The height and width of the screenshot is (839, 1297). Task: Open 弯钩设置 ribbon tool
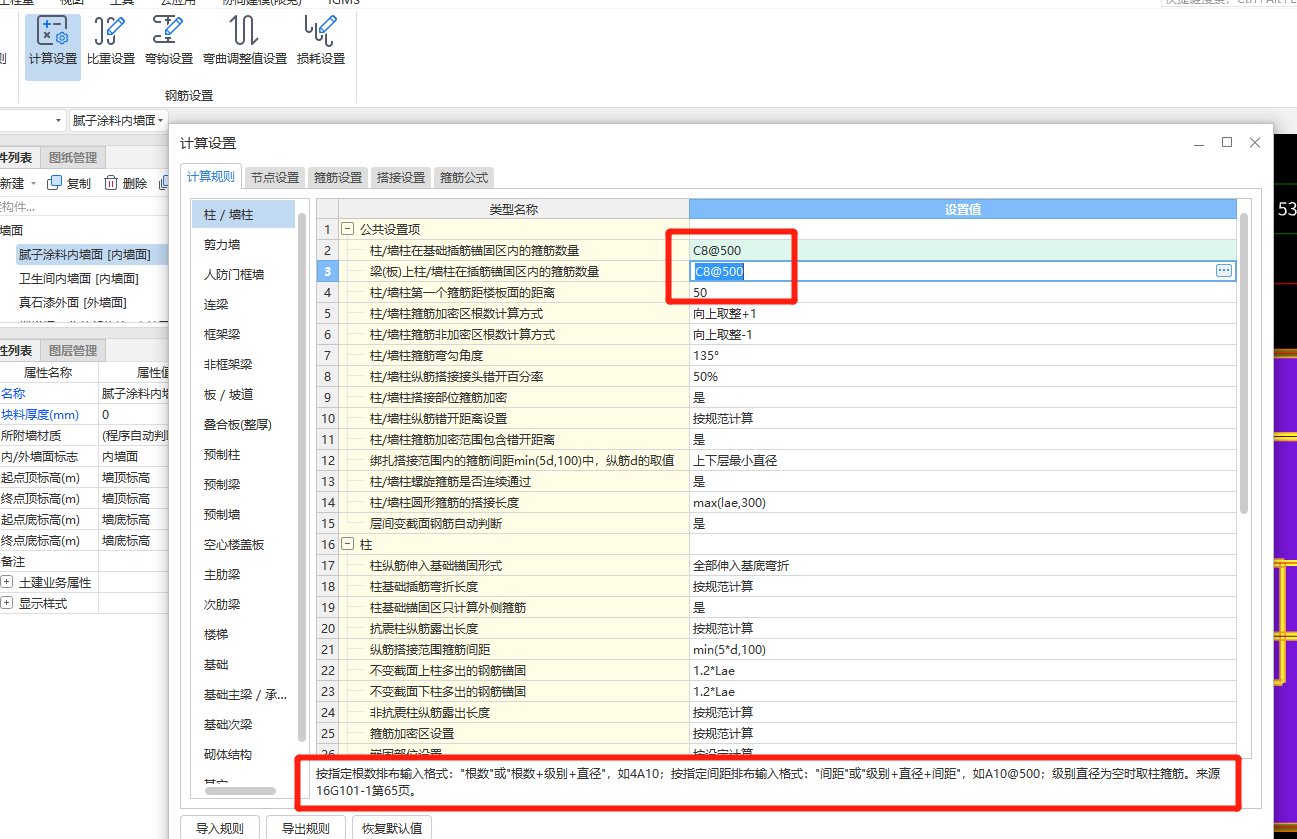169,42
